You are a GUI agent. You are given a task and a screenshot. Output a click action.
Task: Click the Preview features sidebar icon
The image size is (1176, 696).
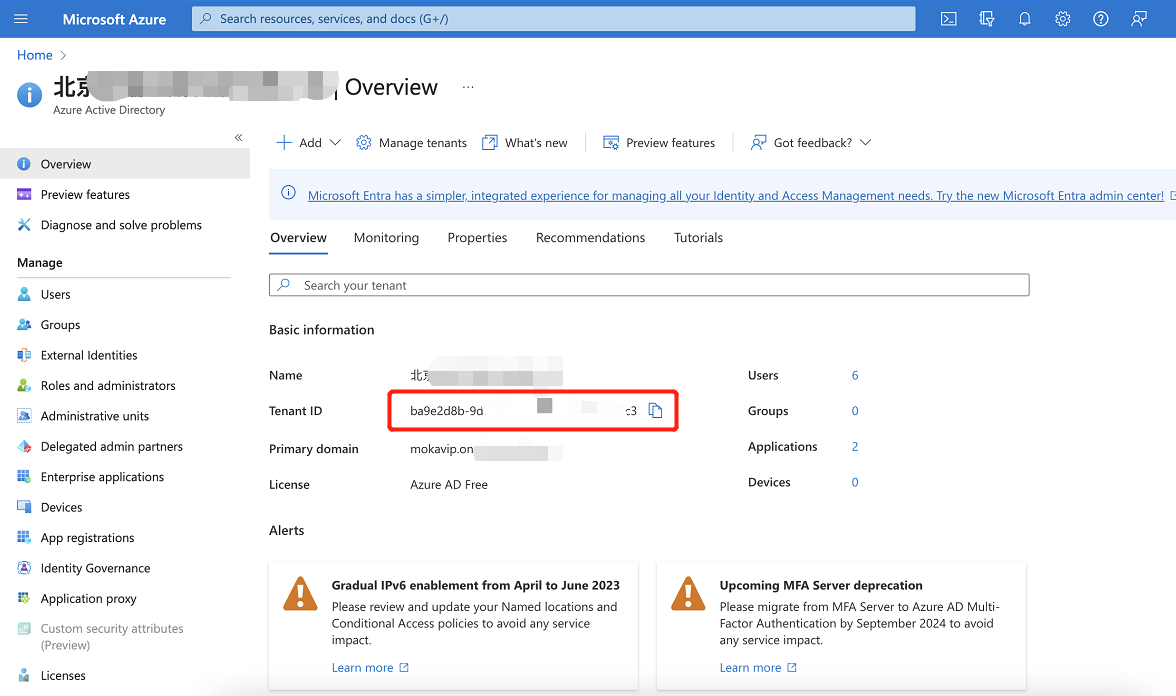pyautogui.click(x=24, y=194)
